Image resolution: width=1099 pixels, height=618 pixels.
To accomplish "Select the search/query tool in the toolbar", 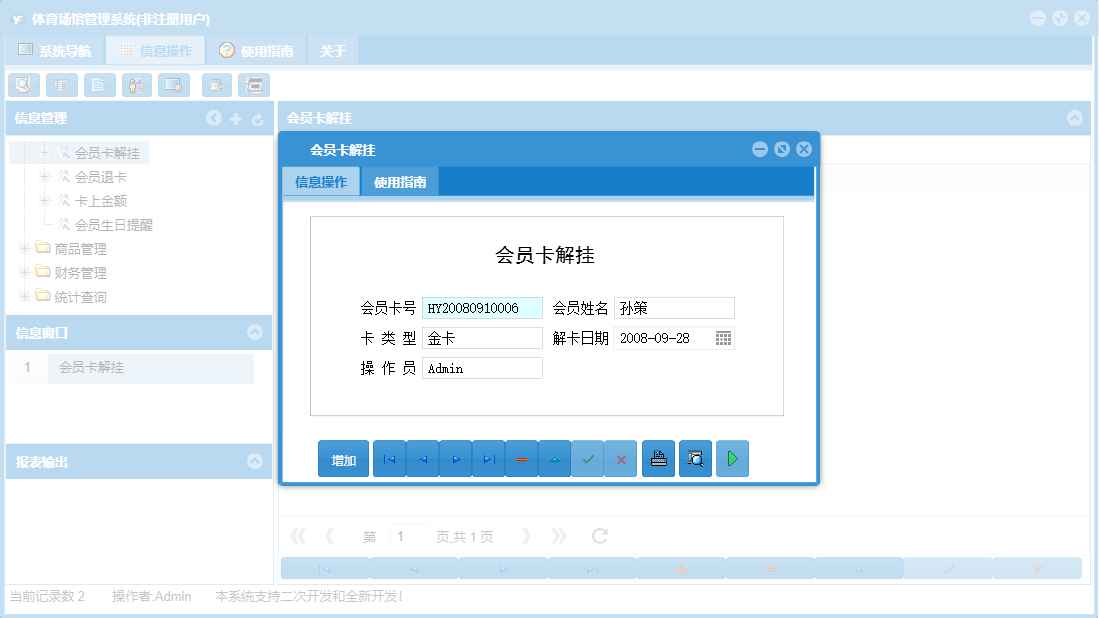I will 23,85.
